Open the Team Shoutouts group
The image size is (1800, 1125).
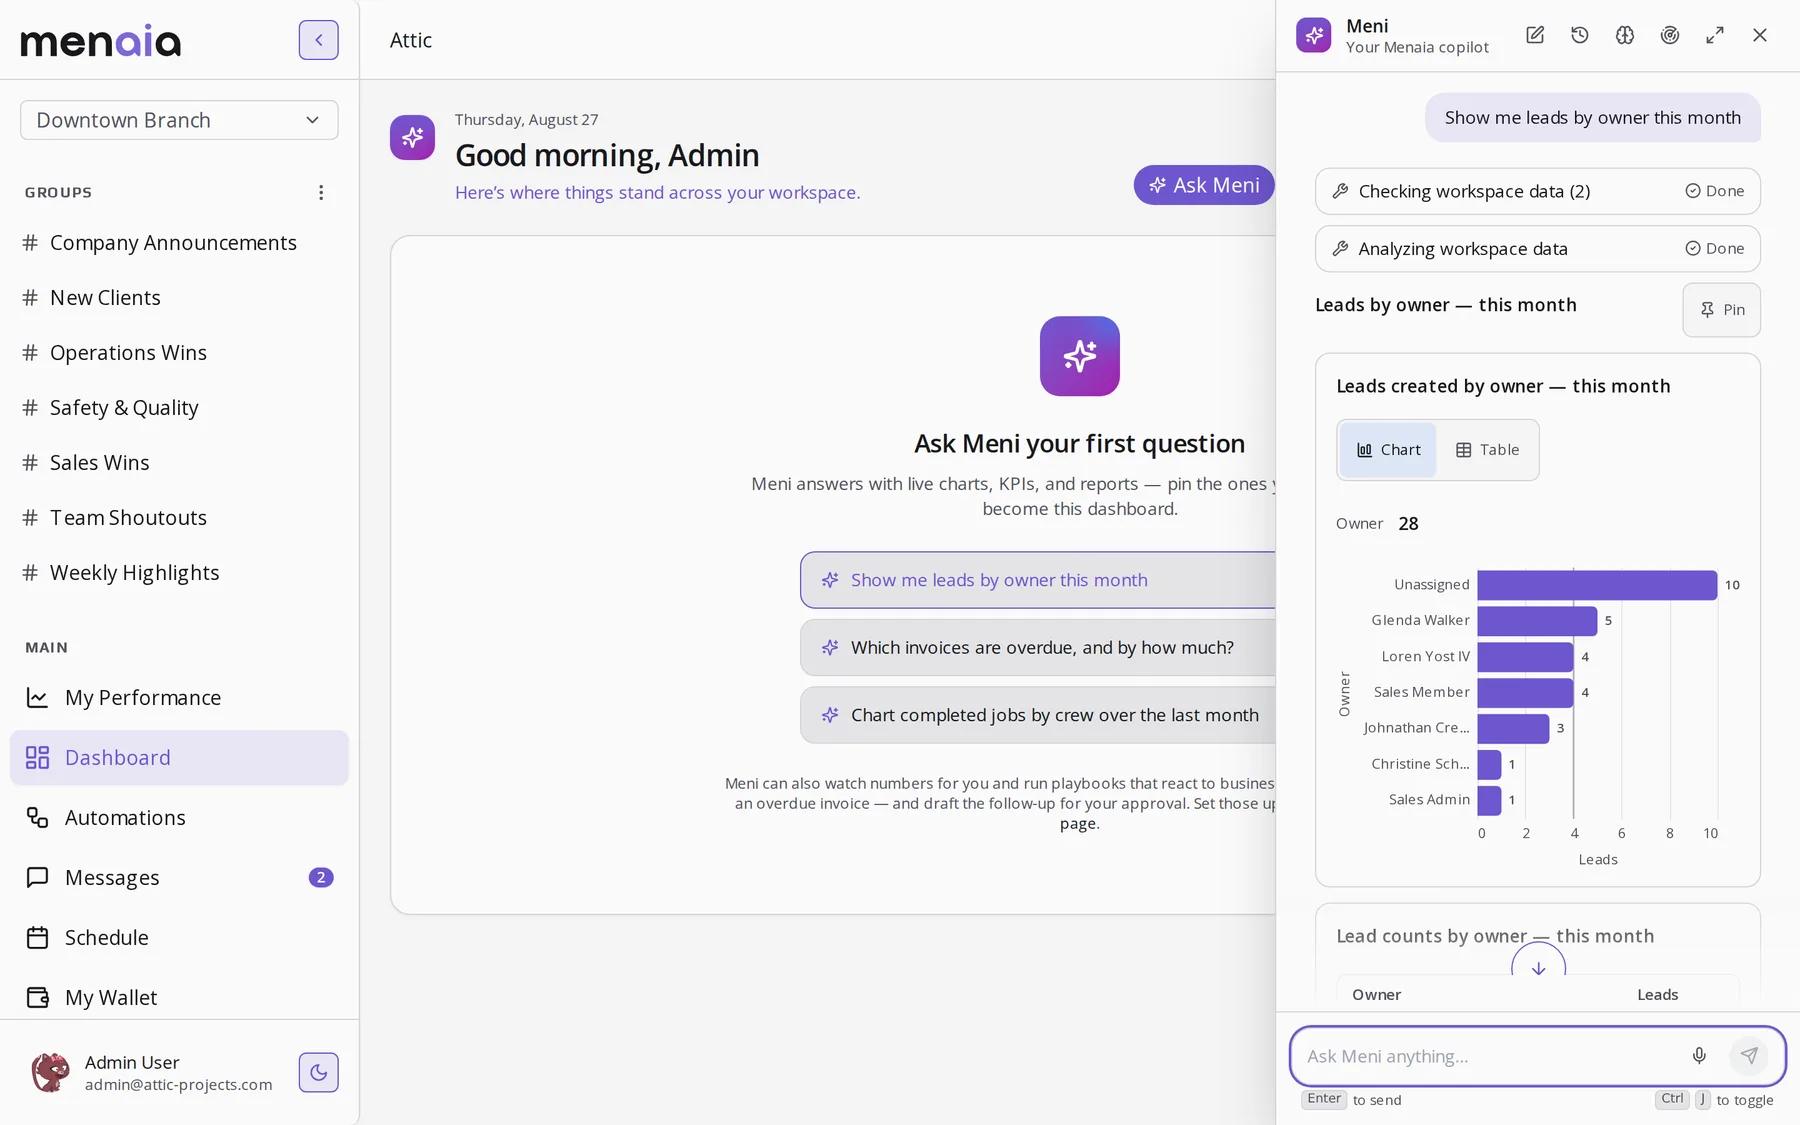pyautogui.click(x=128, y=518)
